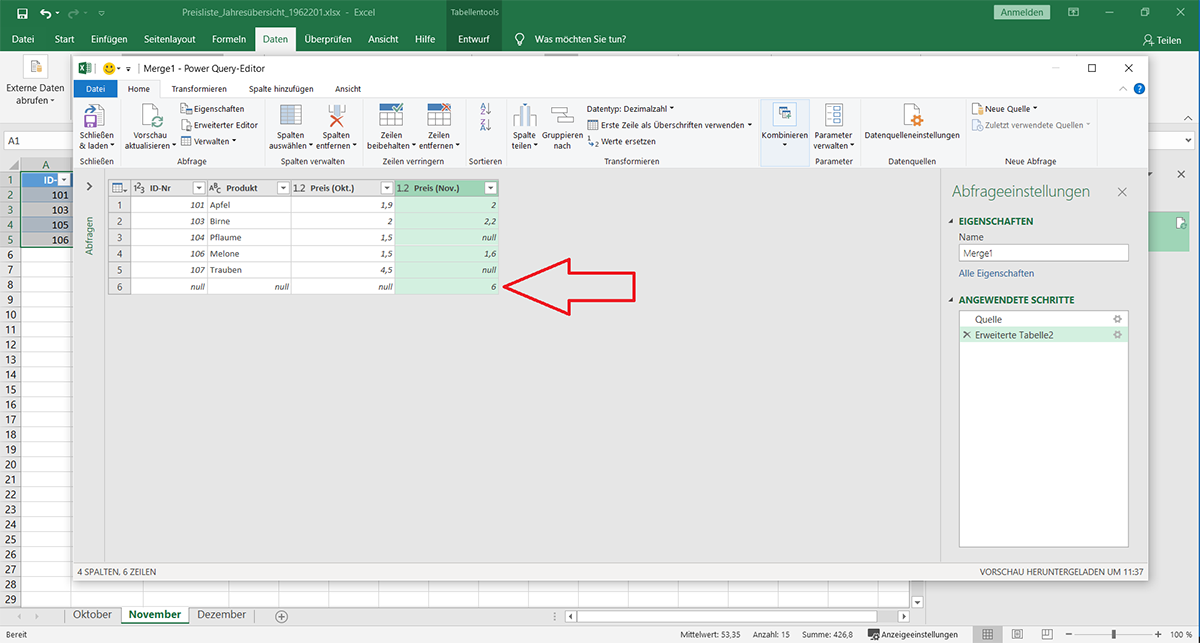This screenshot has width=1200, height=643.
Task: Click the smiley feedback icon in title bar
Action: click(x=110, y=68)
